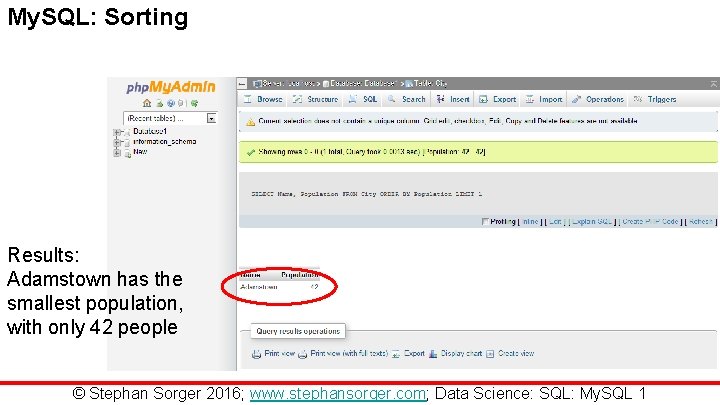The height and width of the screenshot is (405, 720).
Task: Open the Structure tab
Action: tap(316, 99)
